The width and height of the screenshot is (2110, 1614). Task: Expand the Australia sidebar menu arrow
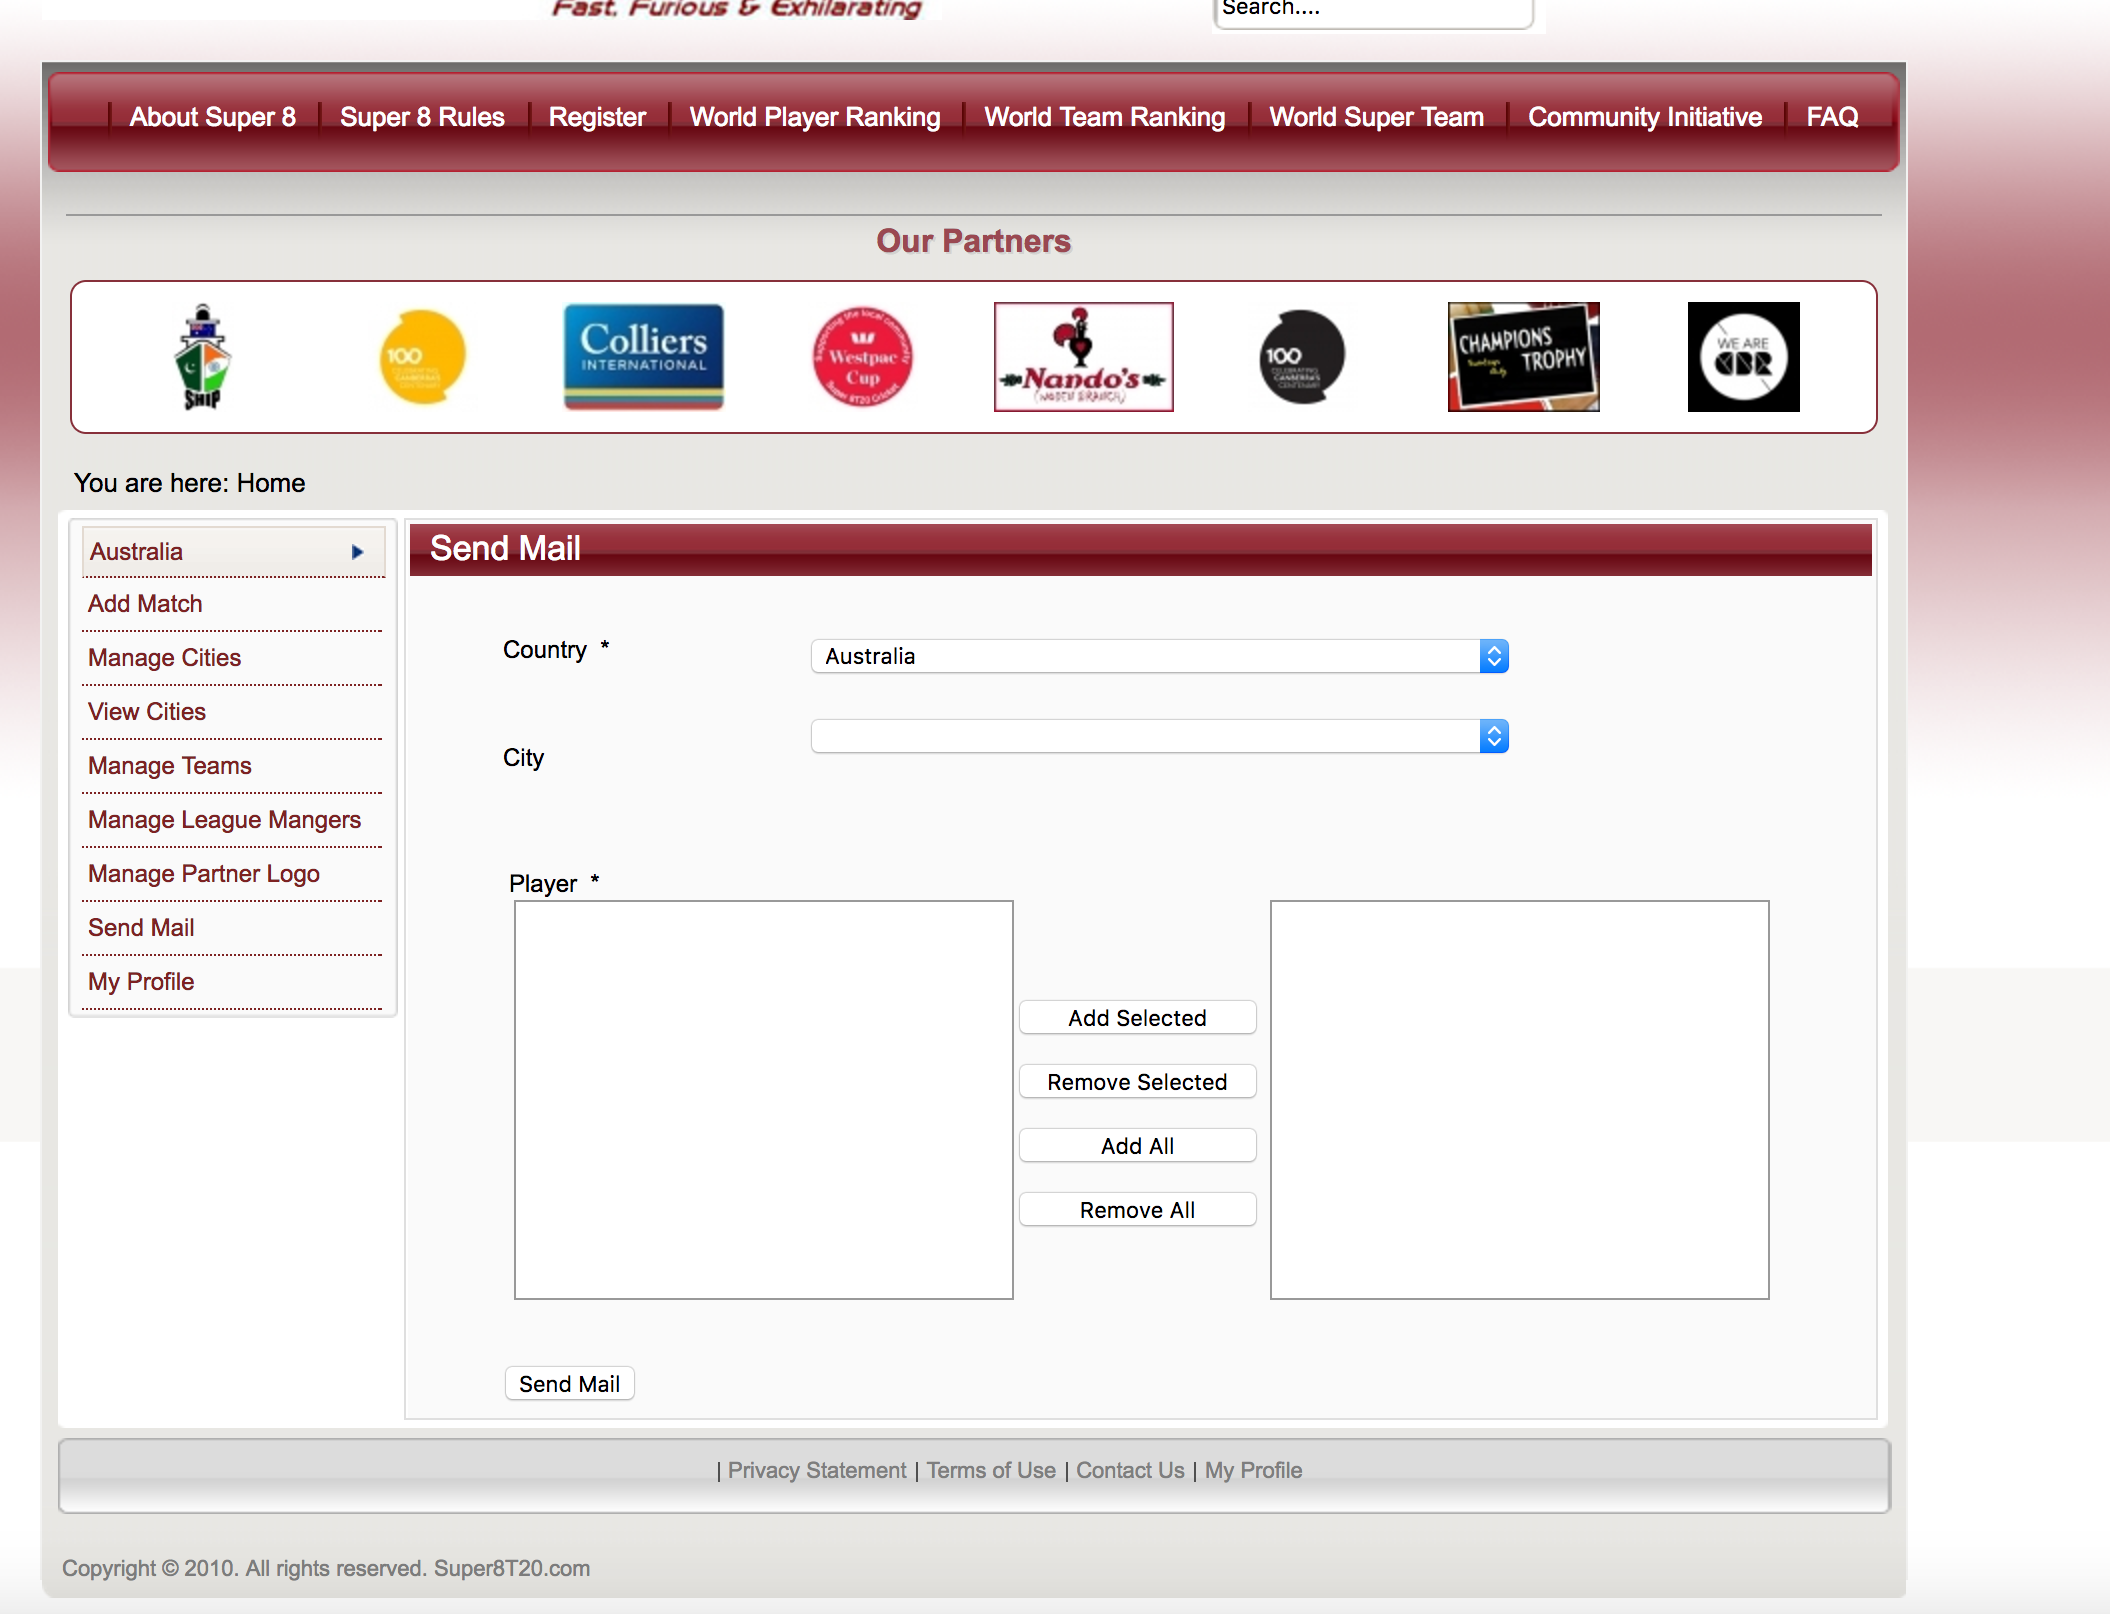pos(357,552)
